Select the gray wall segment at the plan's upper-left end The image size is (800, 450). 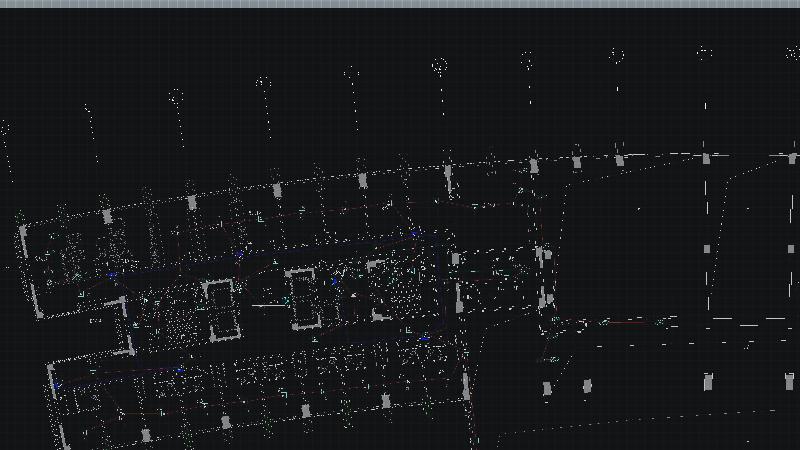click(x=24, y=240)
